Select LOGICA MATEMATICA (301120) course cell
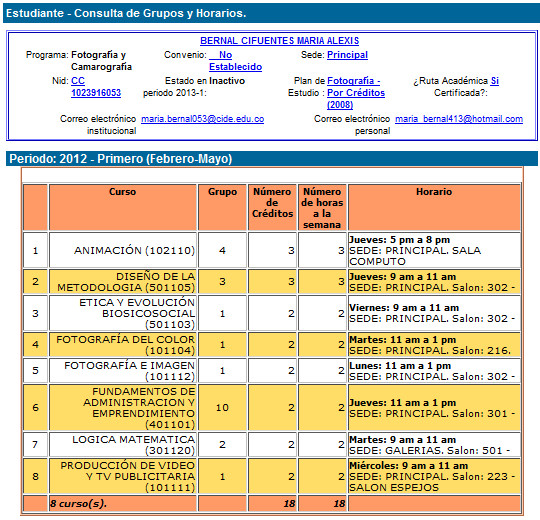 pos(123,445)
